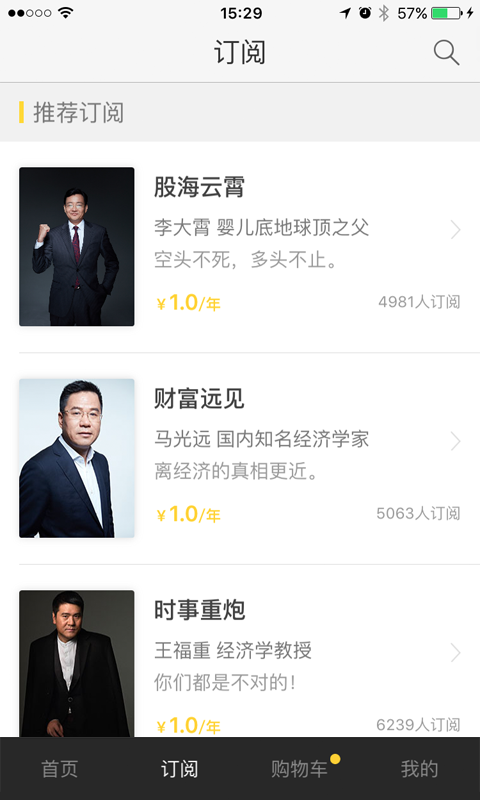
Task: Switch to the 我的 tab
Action: [x=419, y=769]
